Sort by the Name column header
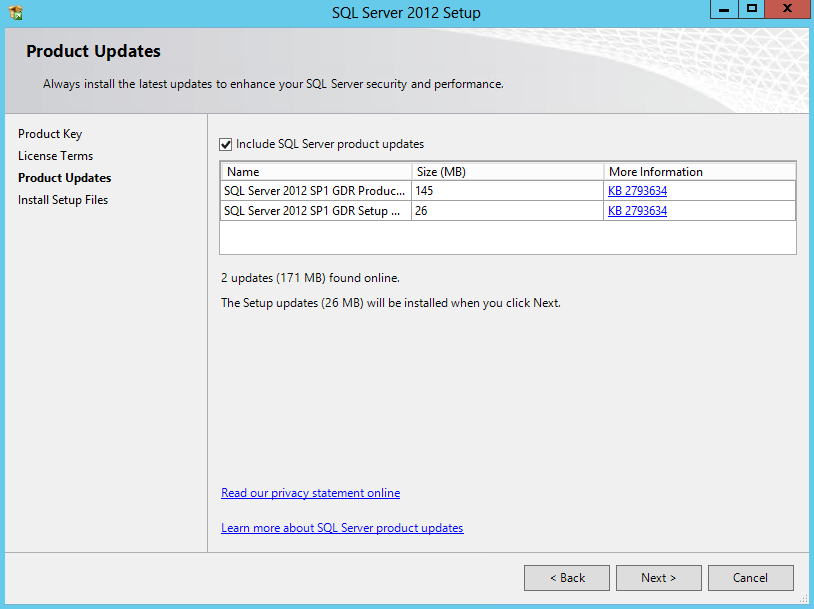Image resolution: width=814 pixels, height=609 pixels. pos(317,172)
